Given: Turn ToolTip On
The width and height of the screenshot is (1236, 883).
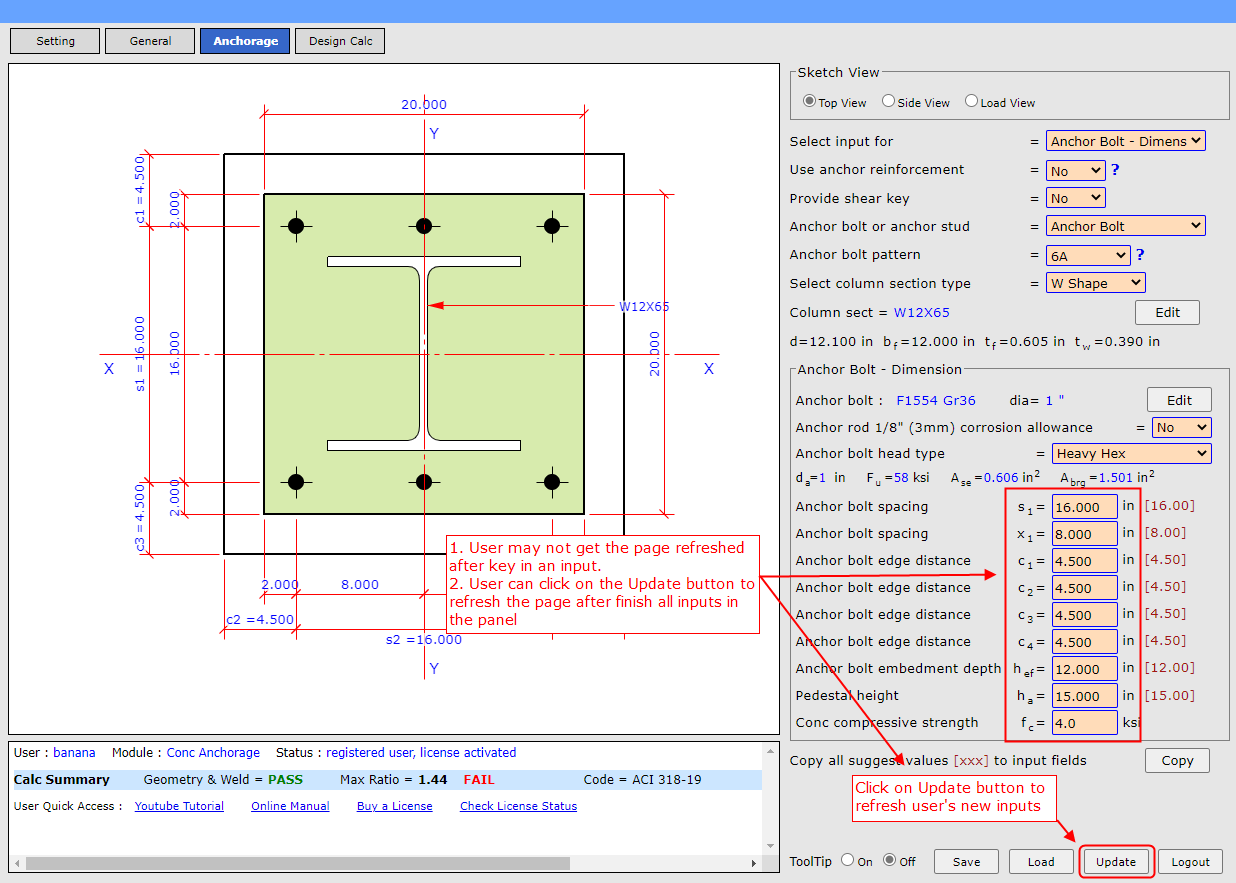Looking at the screenshot, I should click(847, 860).
